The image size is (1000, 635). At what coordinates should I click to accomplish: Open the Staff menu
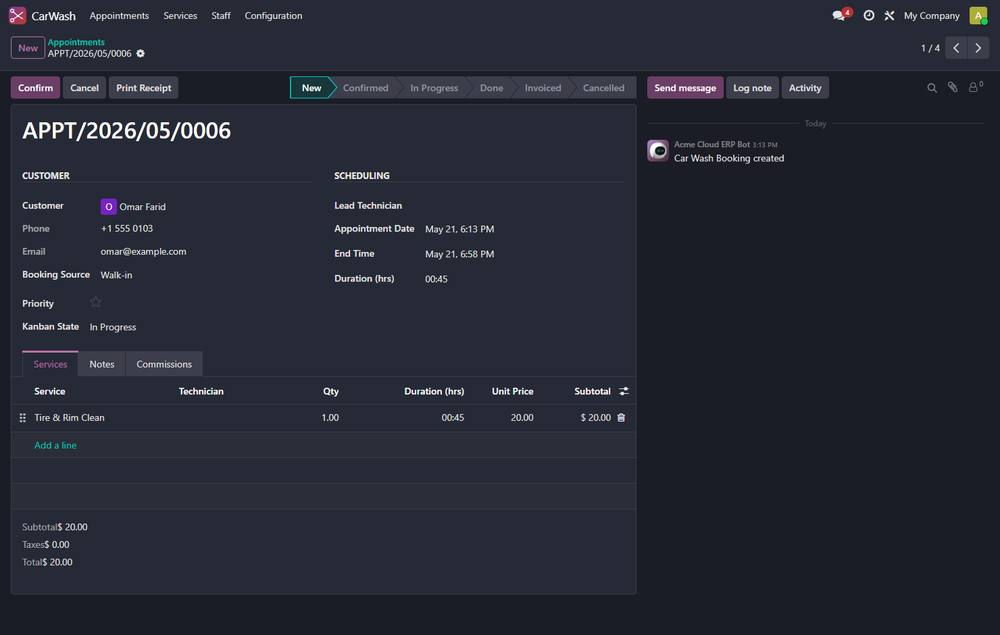(x=221, y=15)
